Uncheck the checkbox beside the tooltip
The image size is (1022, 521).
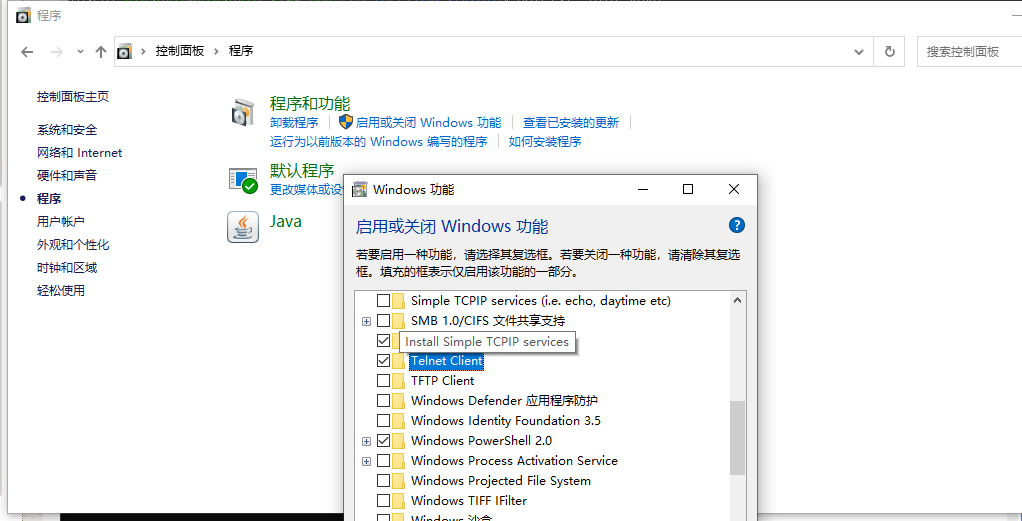[383, 340]
